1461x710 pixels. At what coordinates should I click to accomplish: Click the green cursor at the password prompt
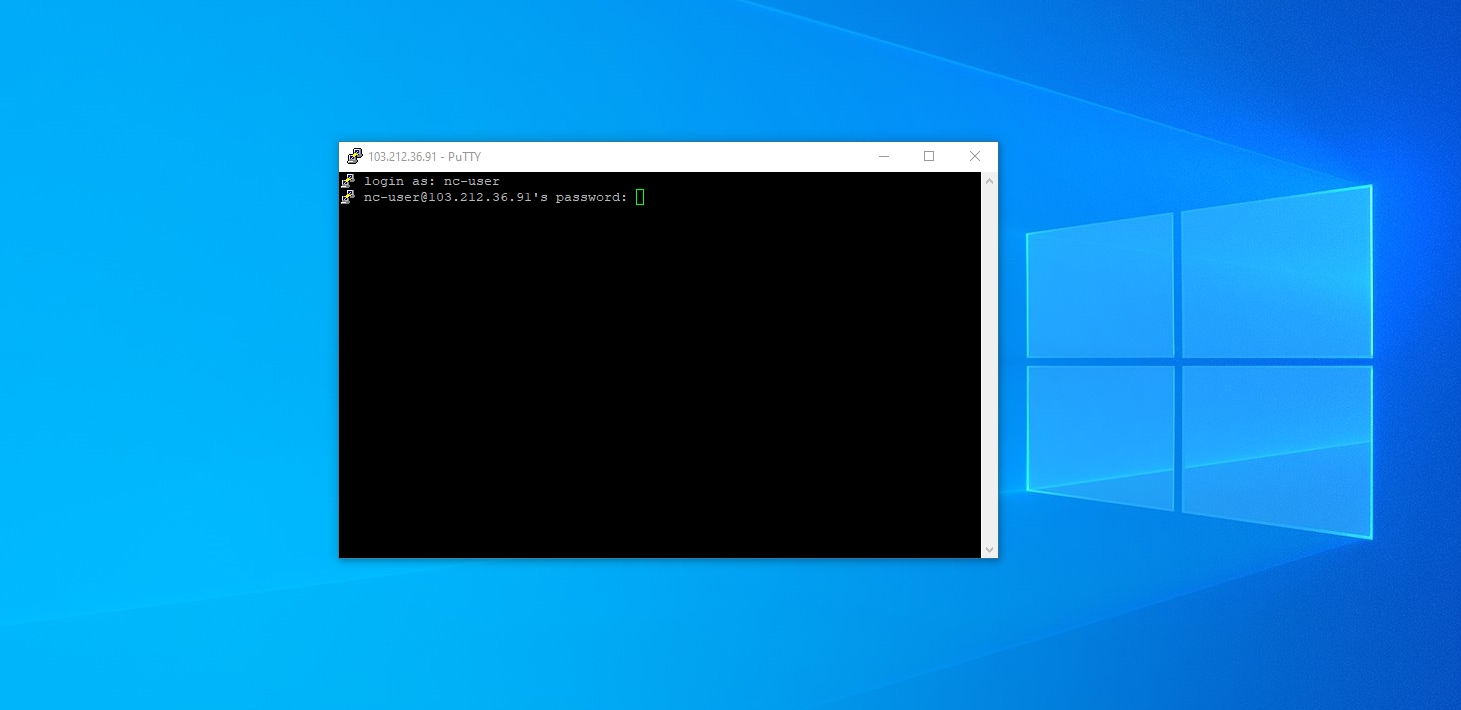click(640, 197)
